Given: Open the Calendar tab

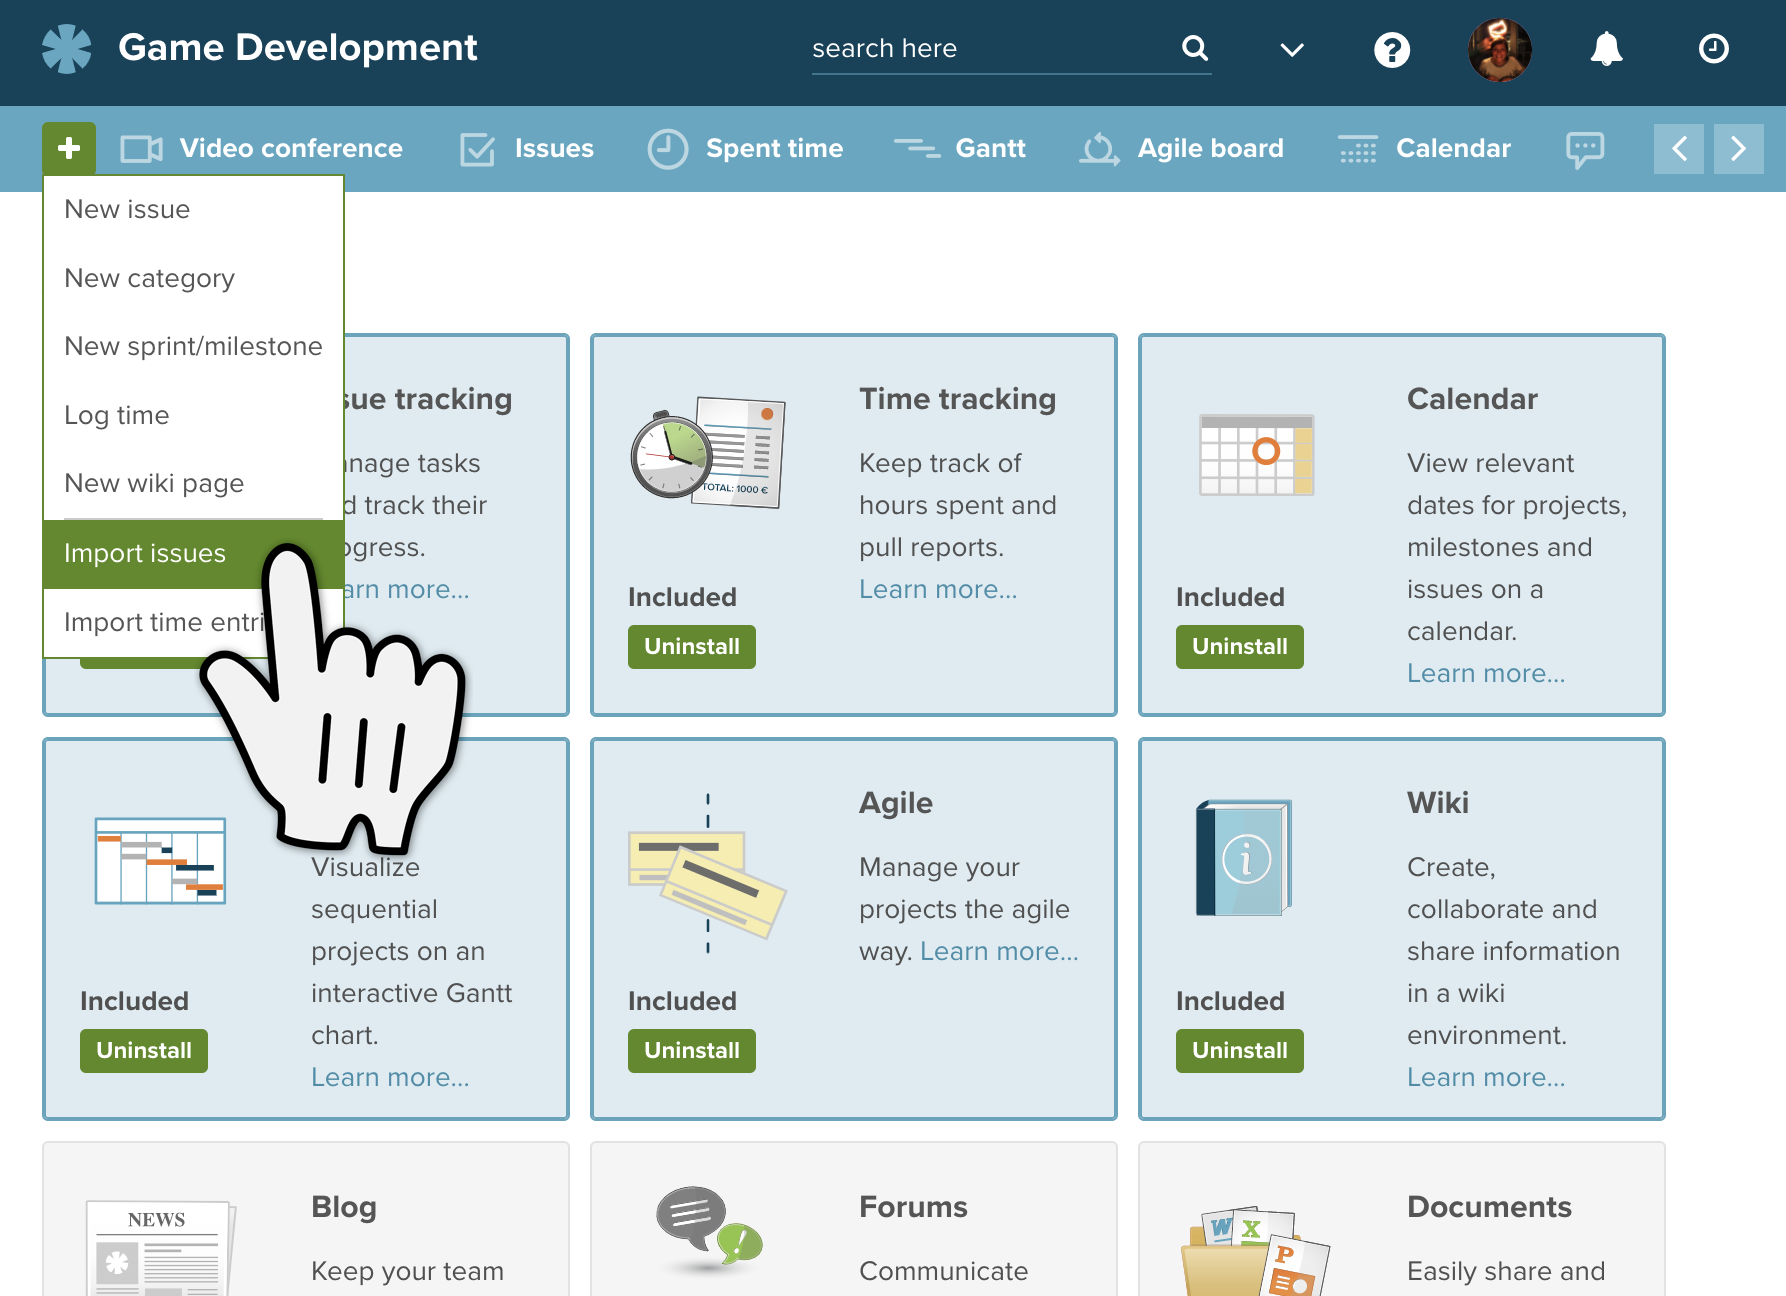Looking at the screenshot, I should (x=1425, y=149).
